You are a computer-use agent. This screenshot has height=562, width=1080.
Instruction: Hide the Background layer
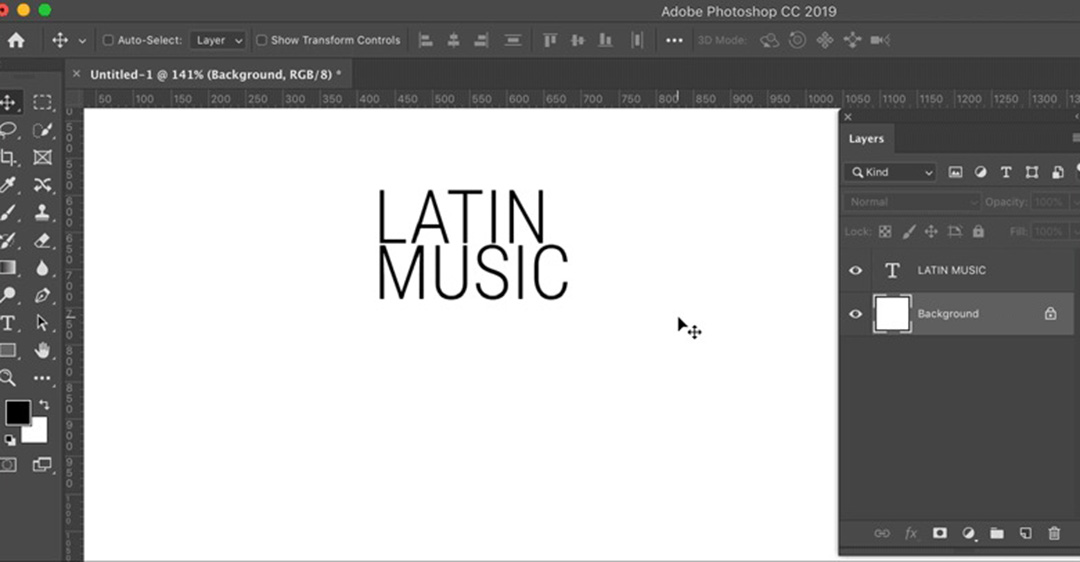tap(855, 313)
